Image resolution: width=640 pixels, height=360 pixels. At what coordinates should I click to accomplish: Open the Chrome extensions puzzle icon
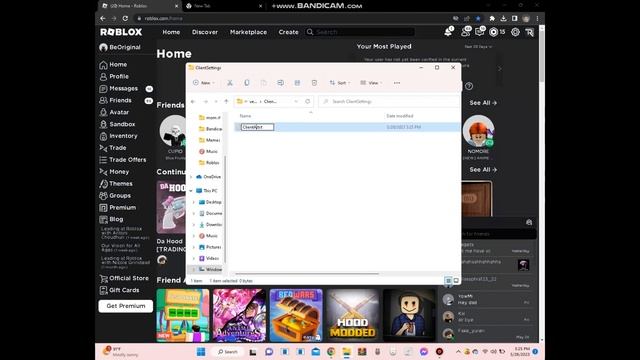click(492, 18)
